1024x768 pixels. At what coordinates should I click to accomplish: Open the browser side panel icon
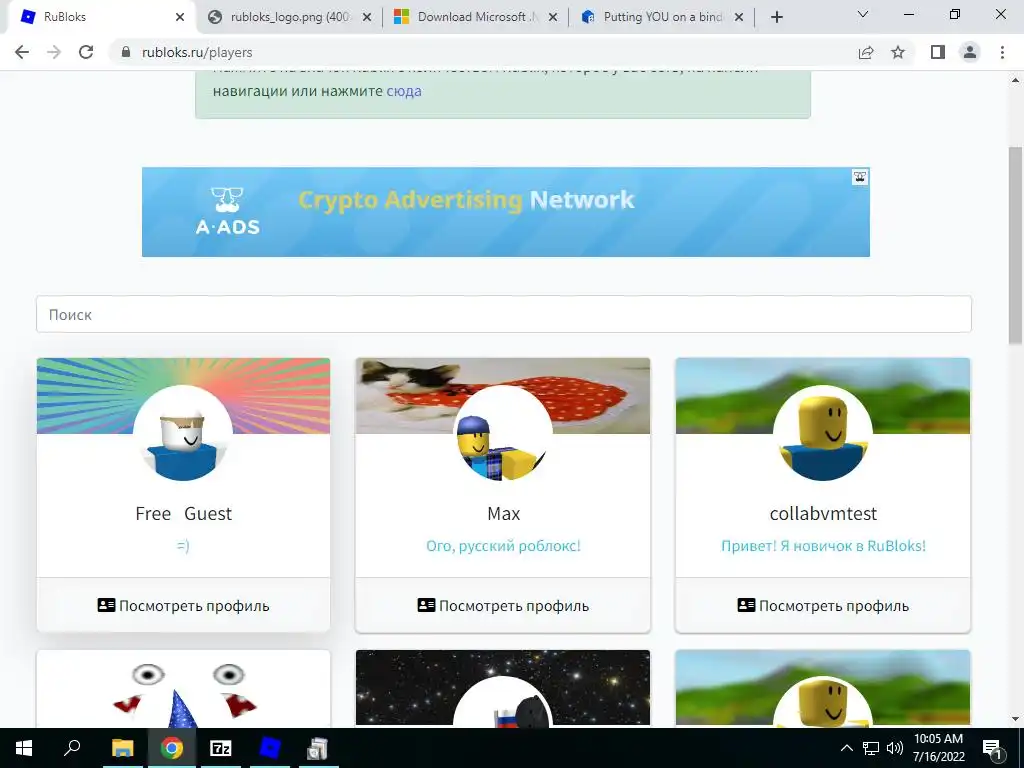(938, 52)
